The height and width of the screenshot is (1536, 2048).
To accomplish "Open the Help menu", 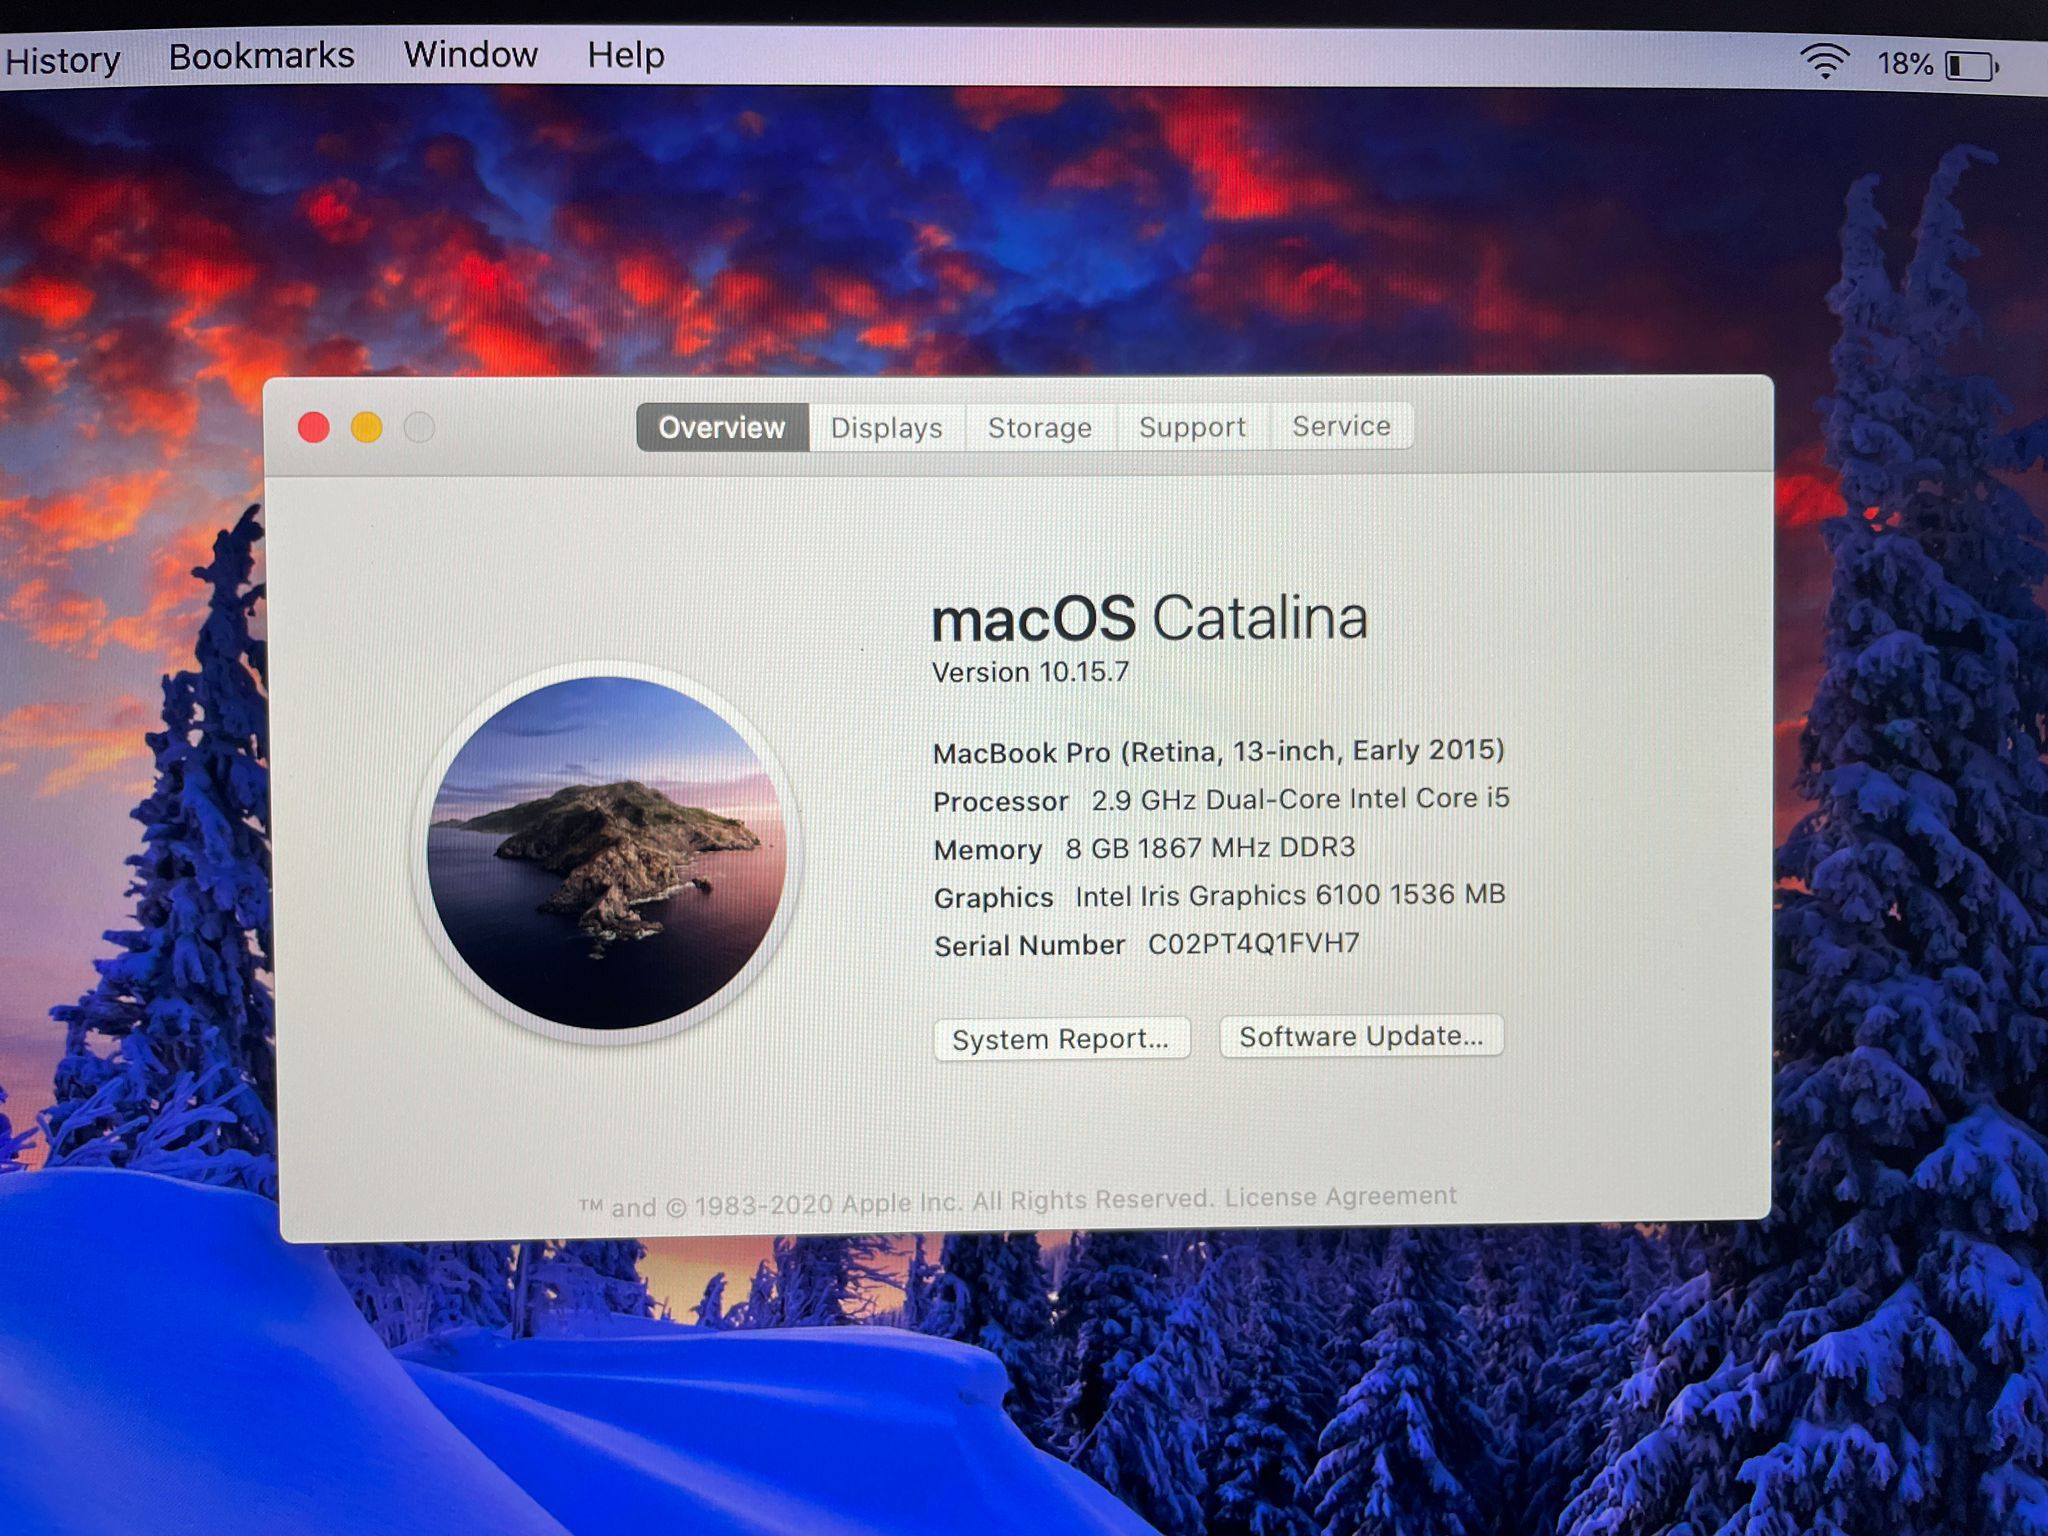I will click(x=625, y=55).
